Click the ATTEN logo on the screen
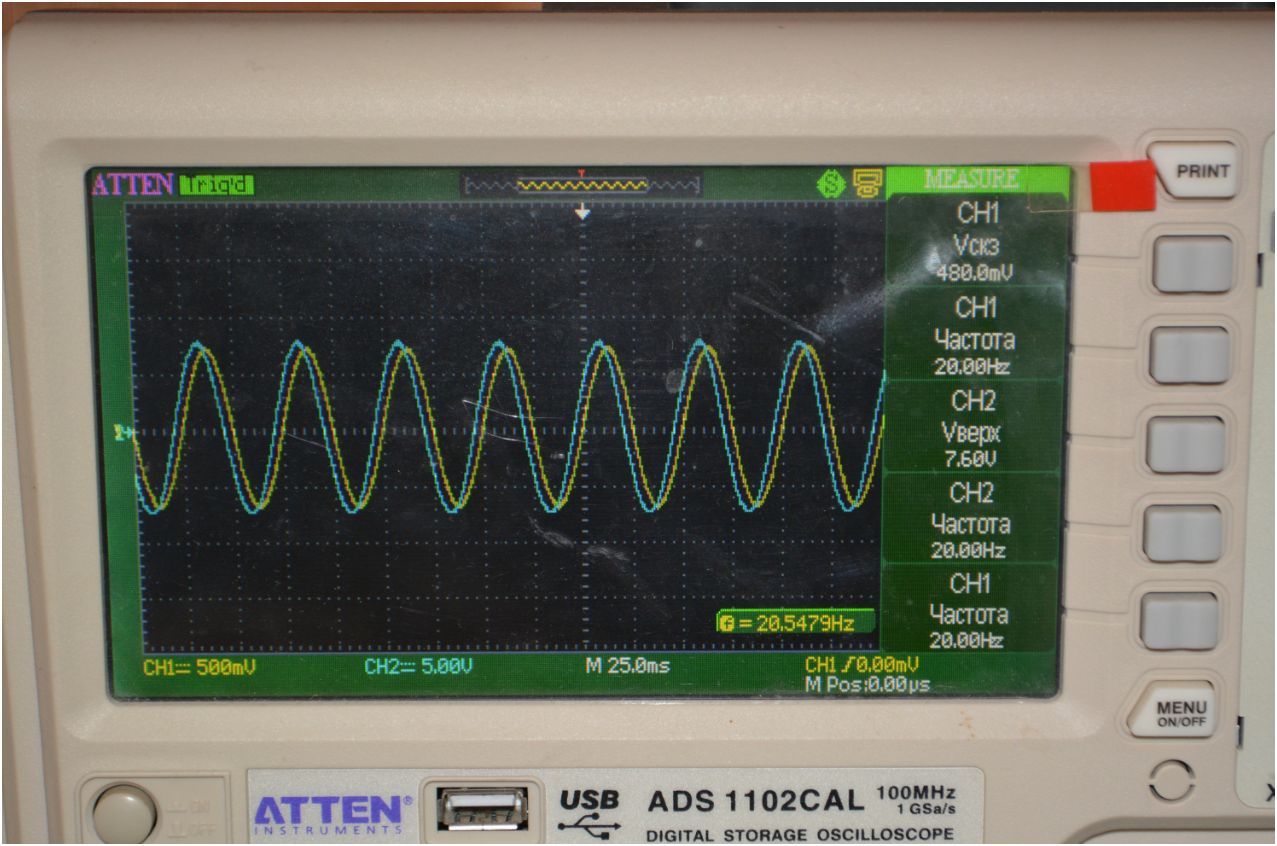1277x846 pixels. [133, 185]
